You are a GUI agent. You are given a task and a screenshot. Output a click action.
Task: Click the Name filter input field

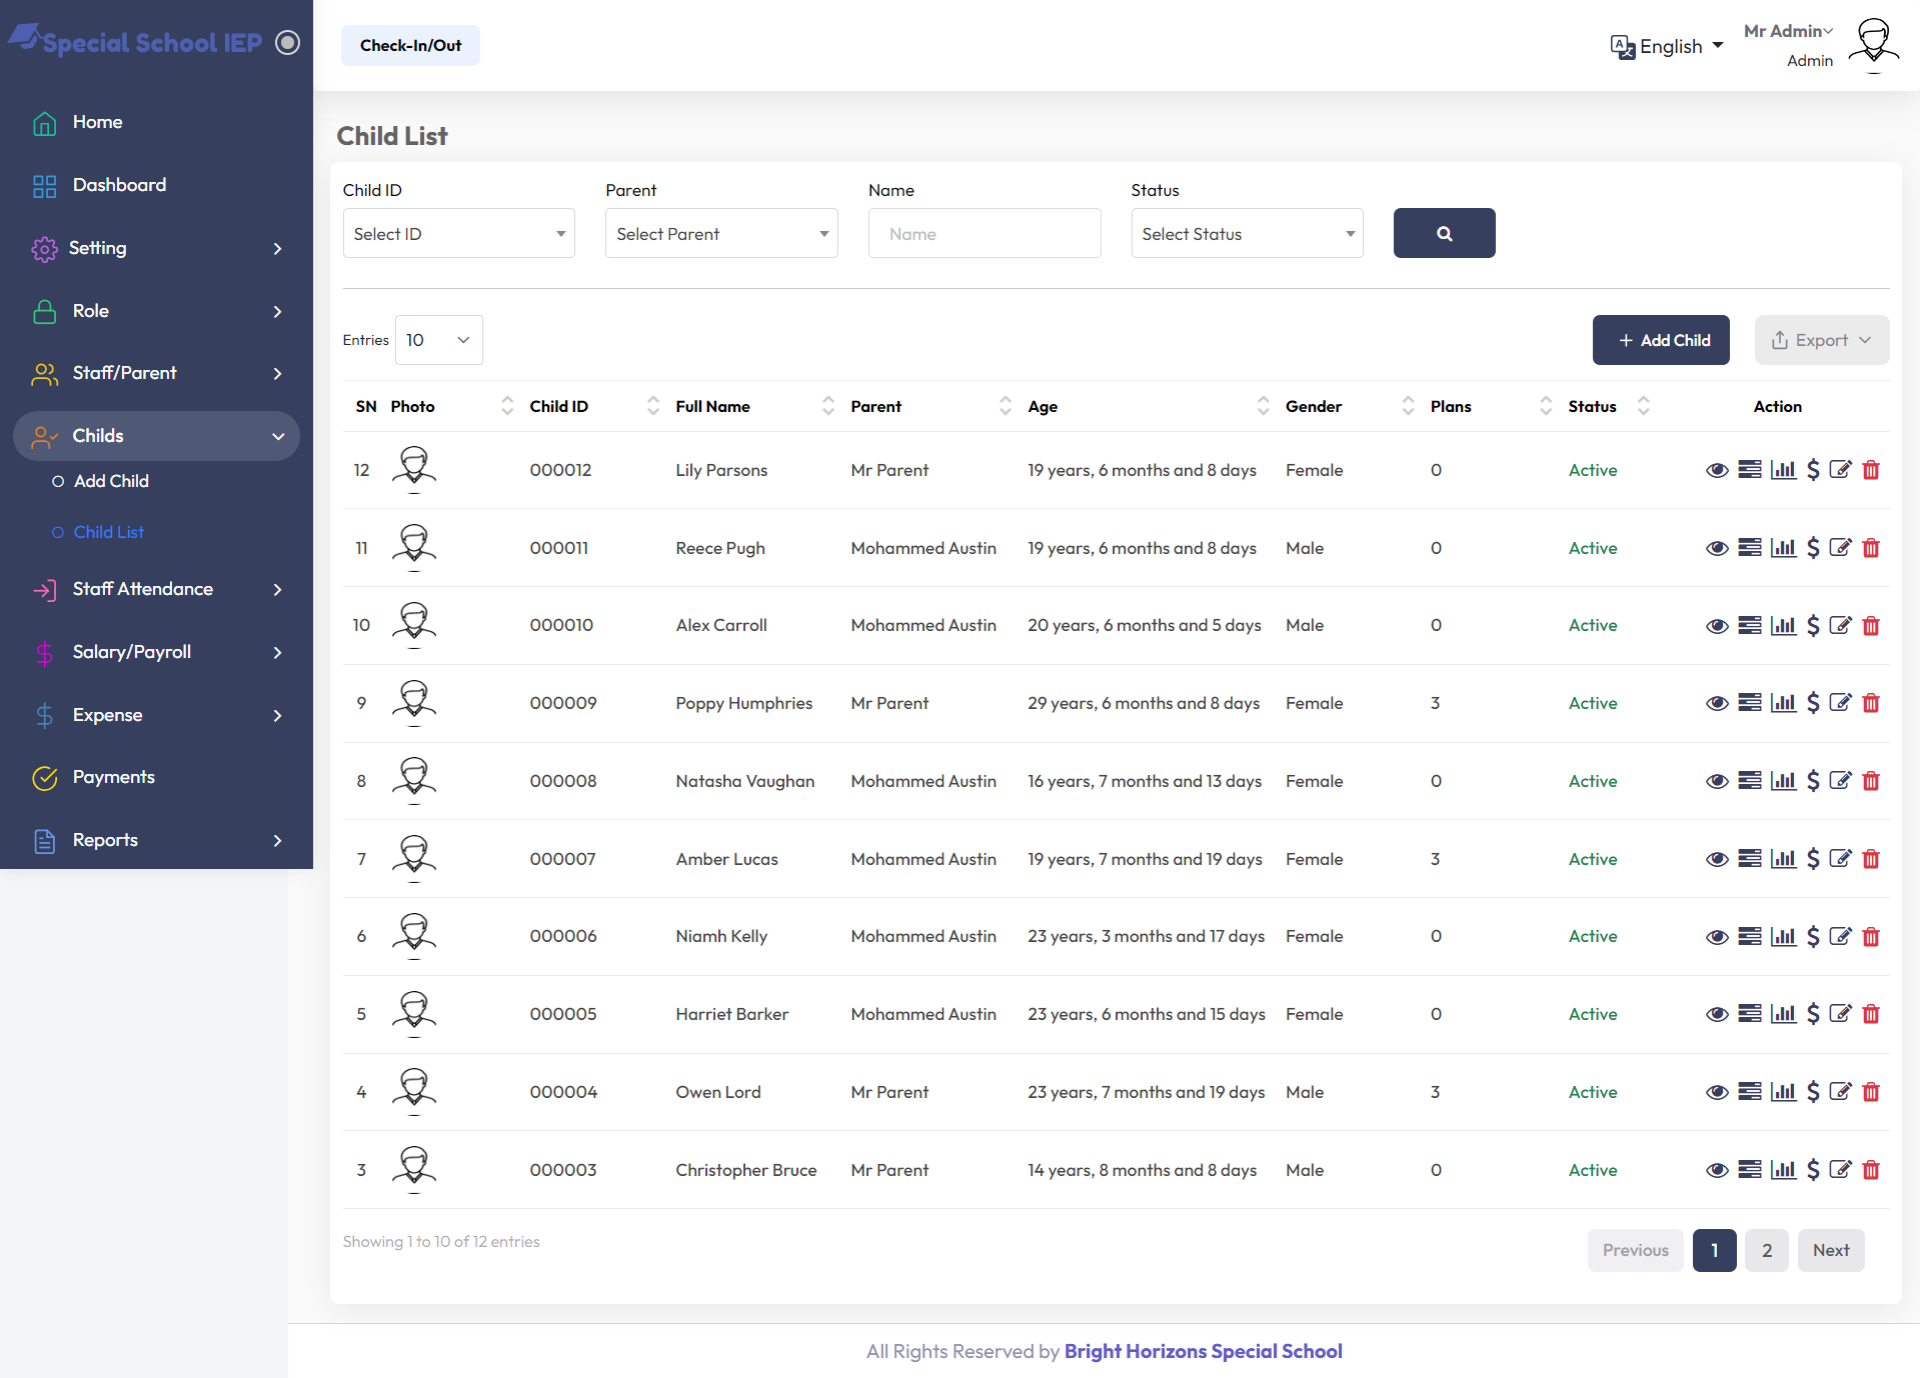(x=984, y=233)
